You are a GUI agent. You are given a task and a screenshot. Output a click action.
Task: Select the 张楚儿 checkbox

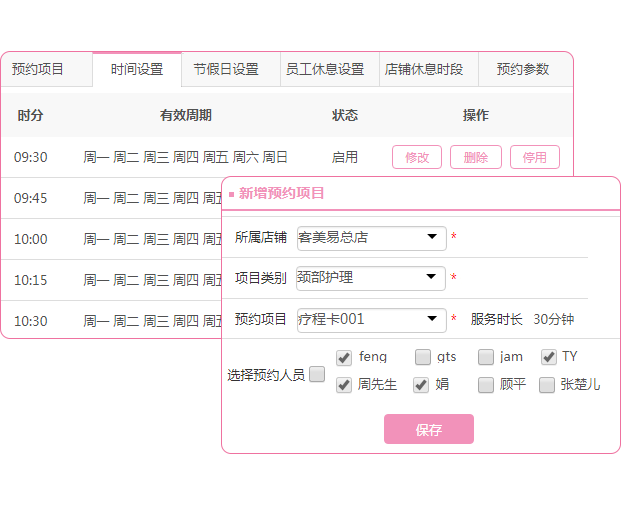click(x=547, y=385)
